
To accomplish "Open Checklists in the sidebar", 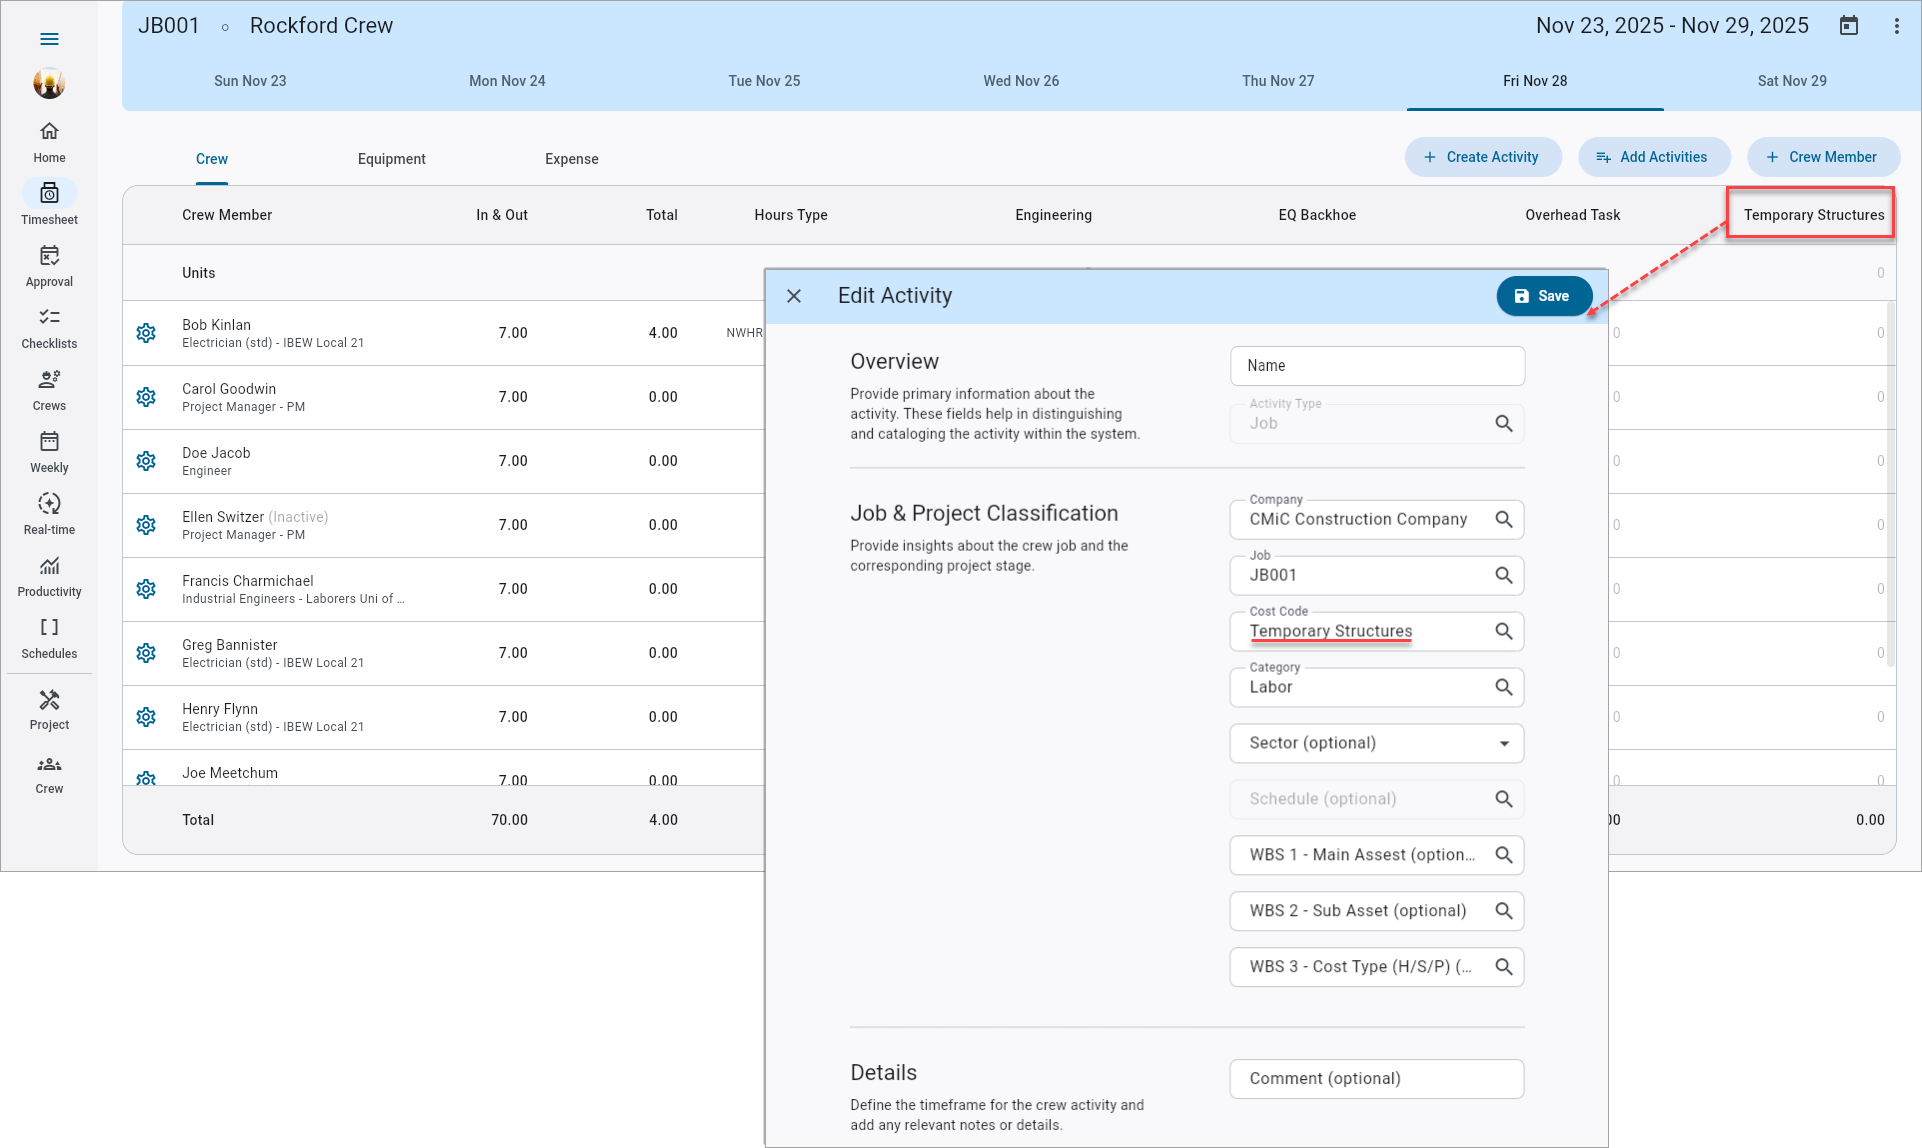I will (49, 328).
